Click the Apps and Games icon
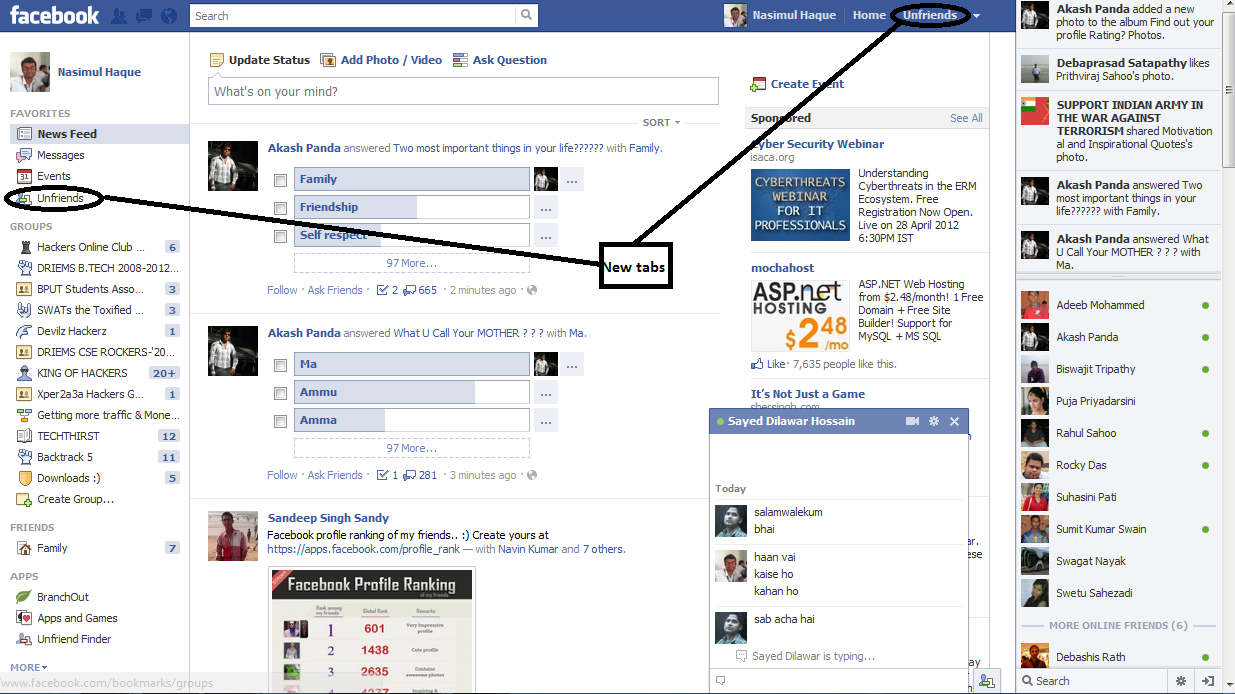This screenshot has width=1235, height=694. 24,618
